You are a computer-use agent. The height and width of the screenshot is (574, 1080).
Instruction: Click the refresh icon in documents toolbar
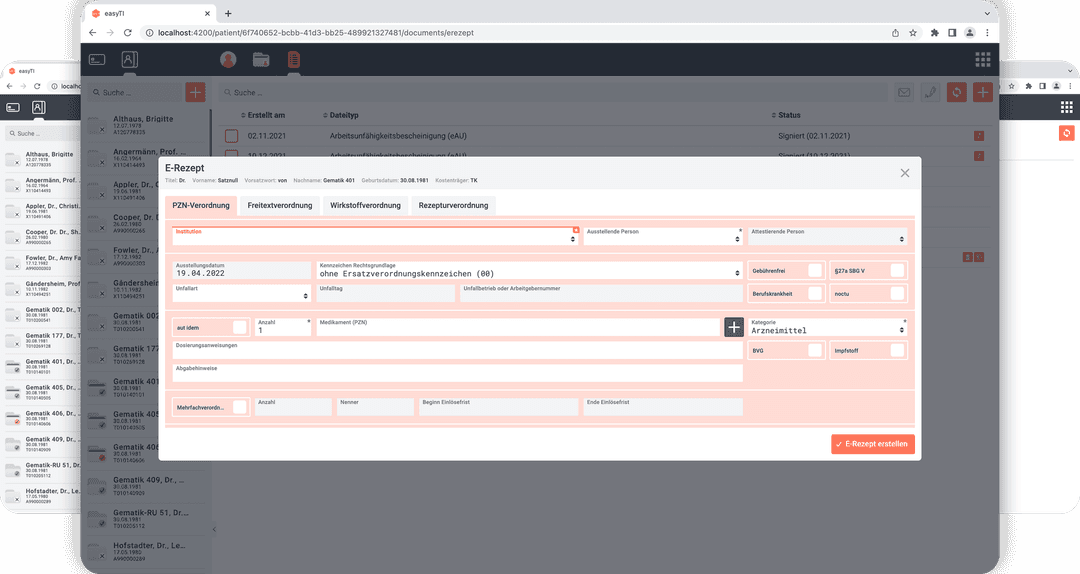[957, 92]
